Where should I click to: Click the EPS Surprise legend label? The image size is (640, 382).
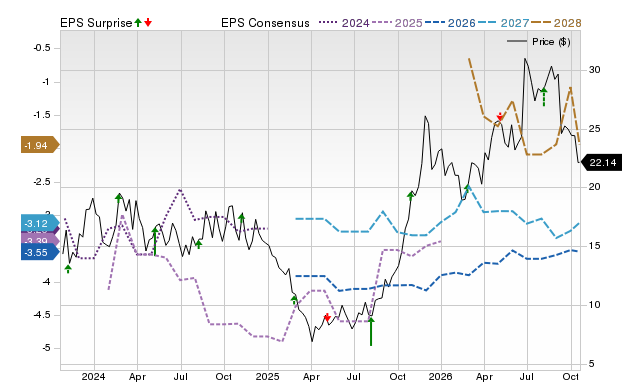coord(96,23)
